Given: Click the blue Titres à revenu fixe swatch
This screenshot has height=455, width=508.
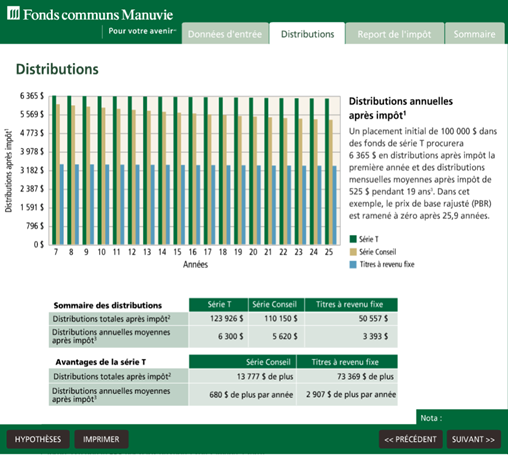Looking at the screenshot, I should point(353,264).
